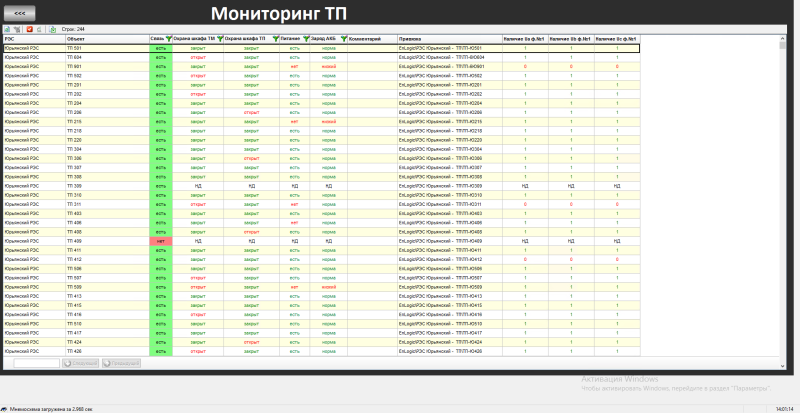Click the first green export icon in toolbar
Image resolution: width=800 pixels, height=413 pixels.
(x=7, y=29)
